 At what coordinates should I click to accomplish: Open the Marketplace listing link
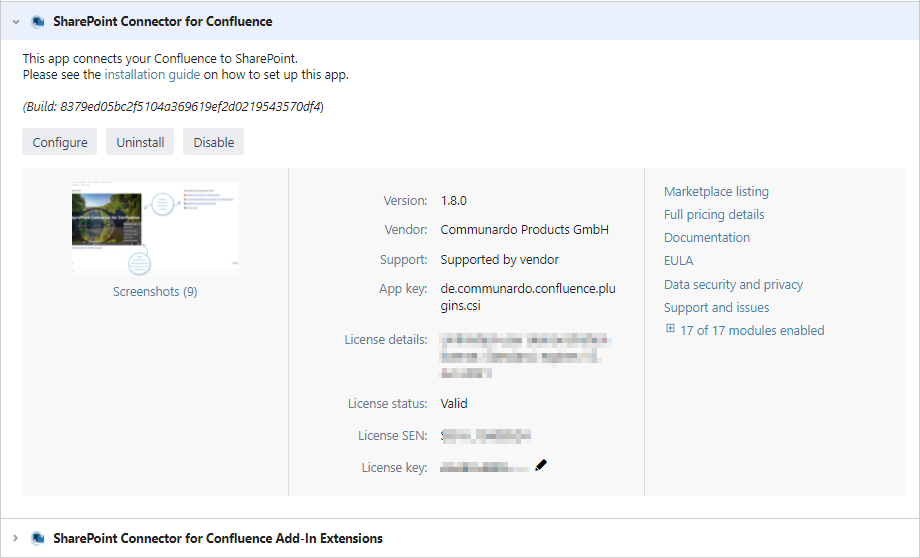coord(716,191)
